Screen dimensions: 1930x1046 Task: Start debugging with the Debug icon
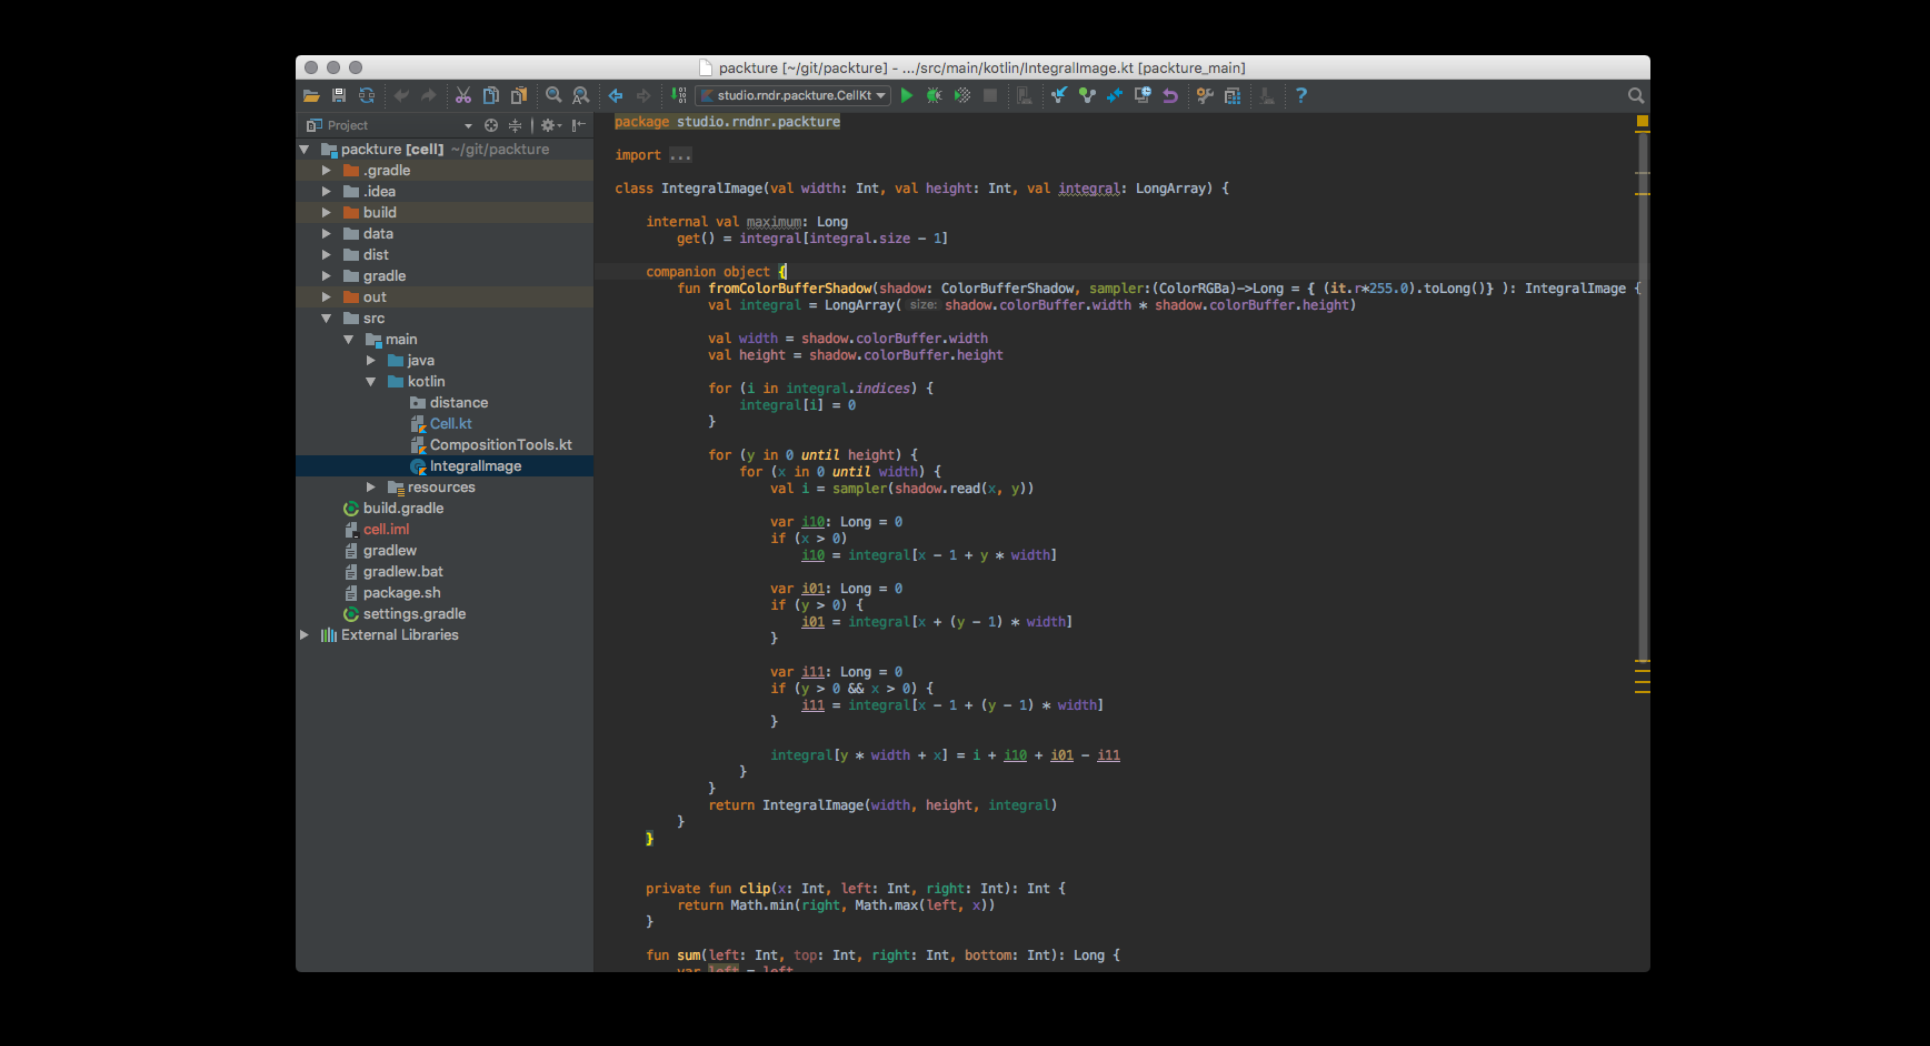pyautogui.click(x=933, y=95)
